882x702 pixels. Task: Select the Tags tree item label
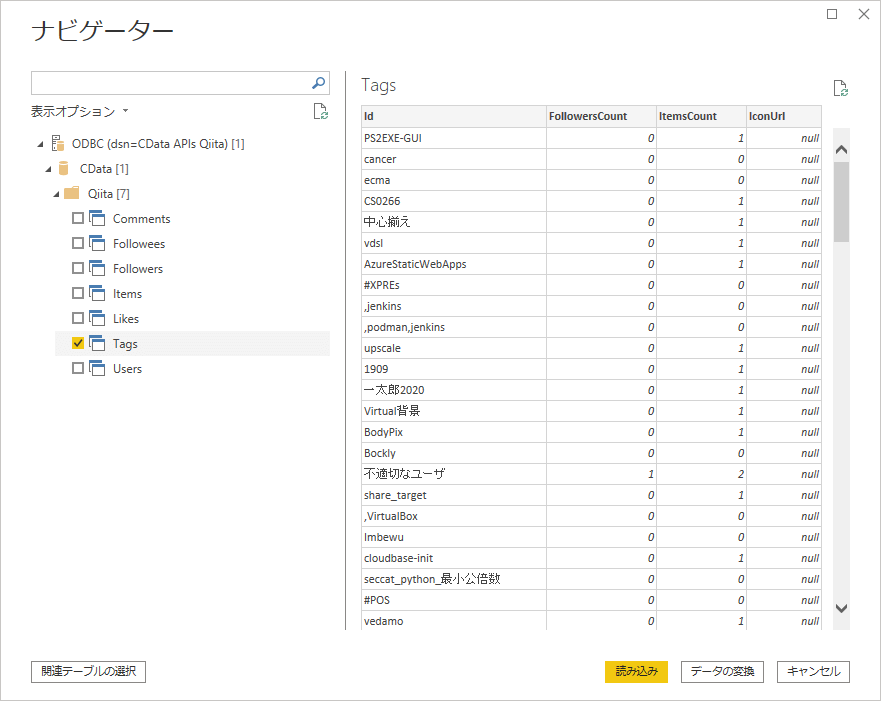(125, 344)
